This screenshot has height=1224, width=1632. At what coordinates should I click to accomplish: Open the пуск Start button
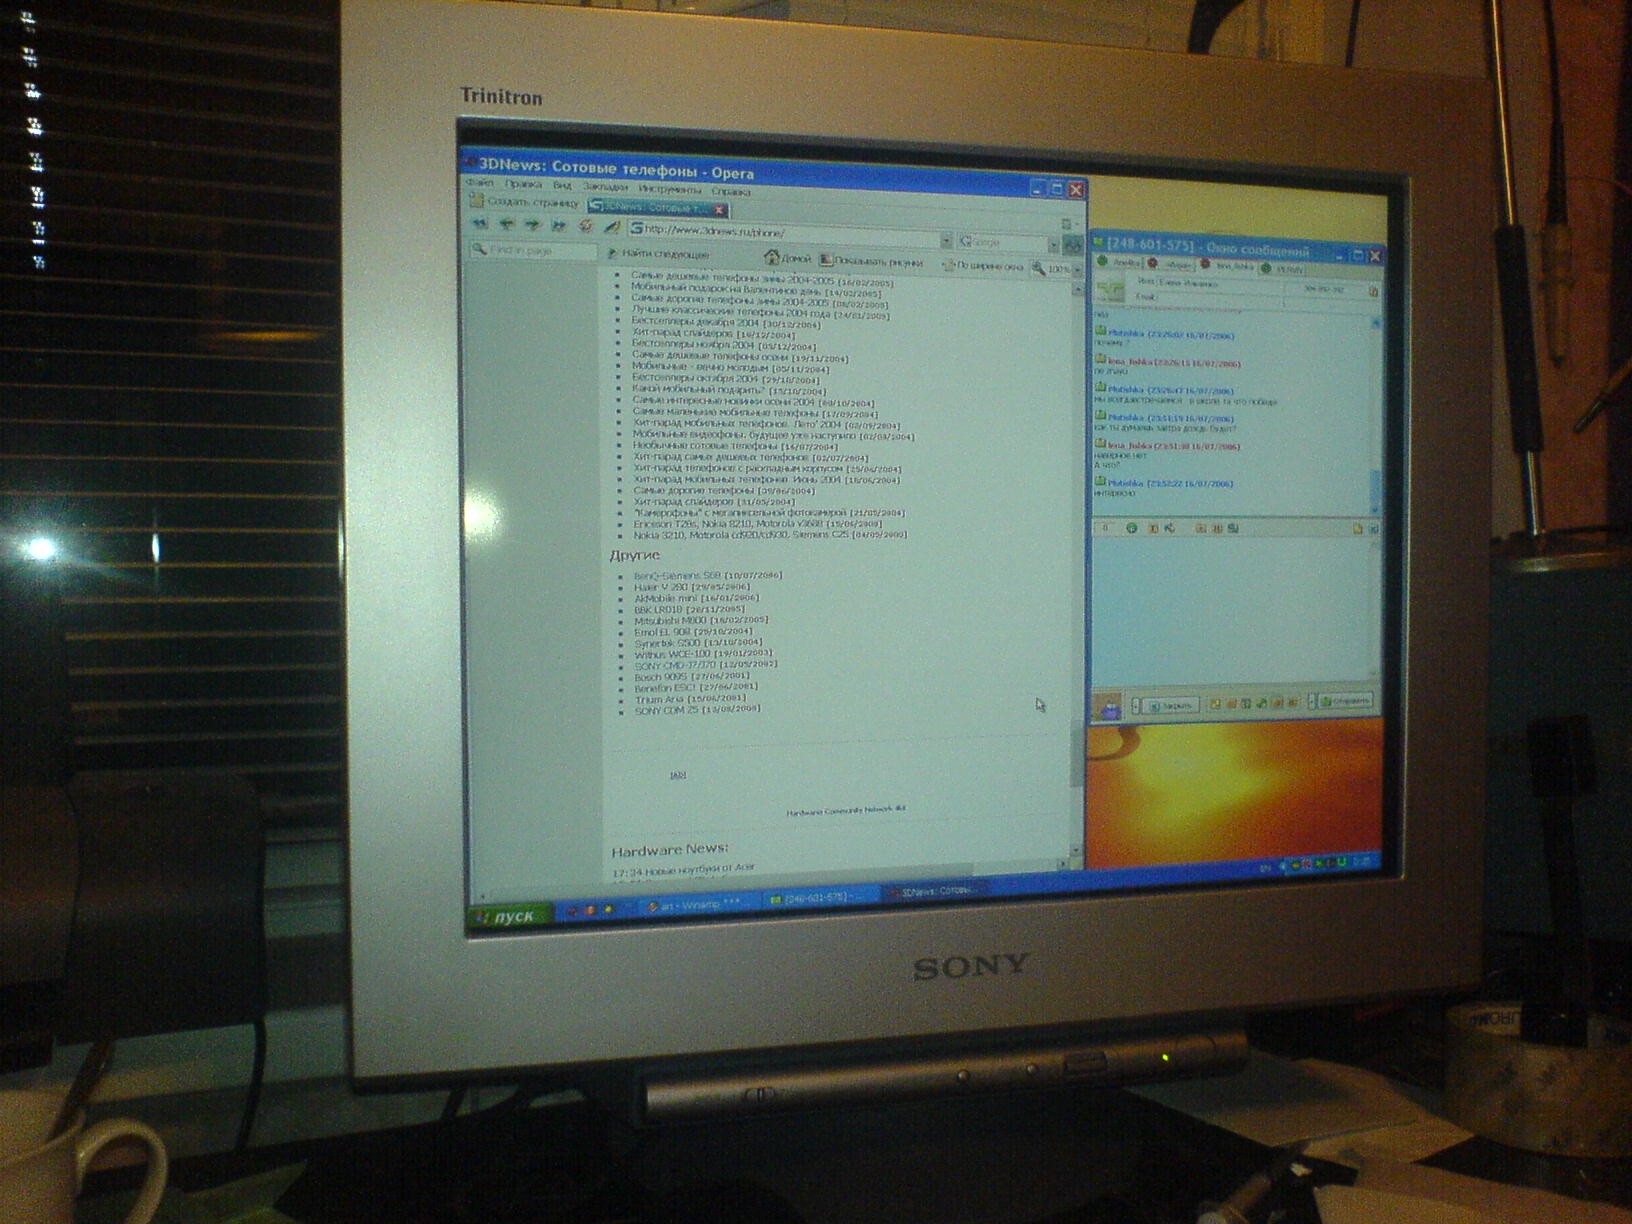(511, 916)
